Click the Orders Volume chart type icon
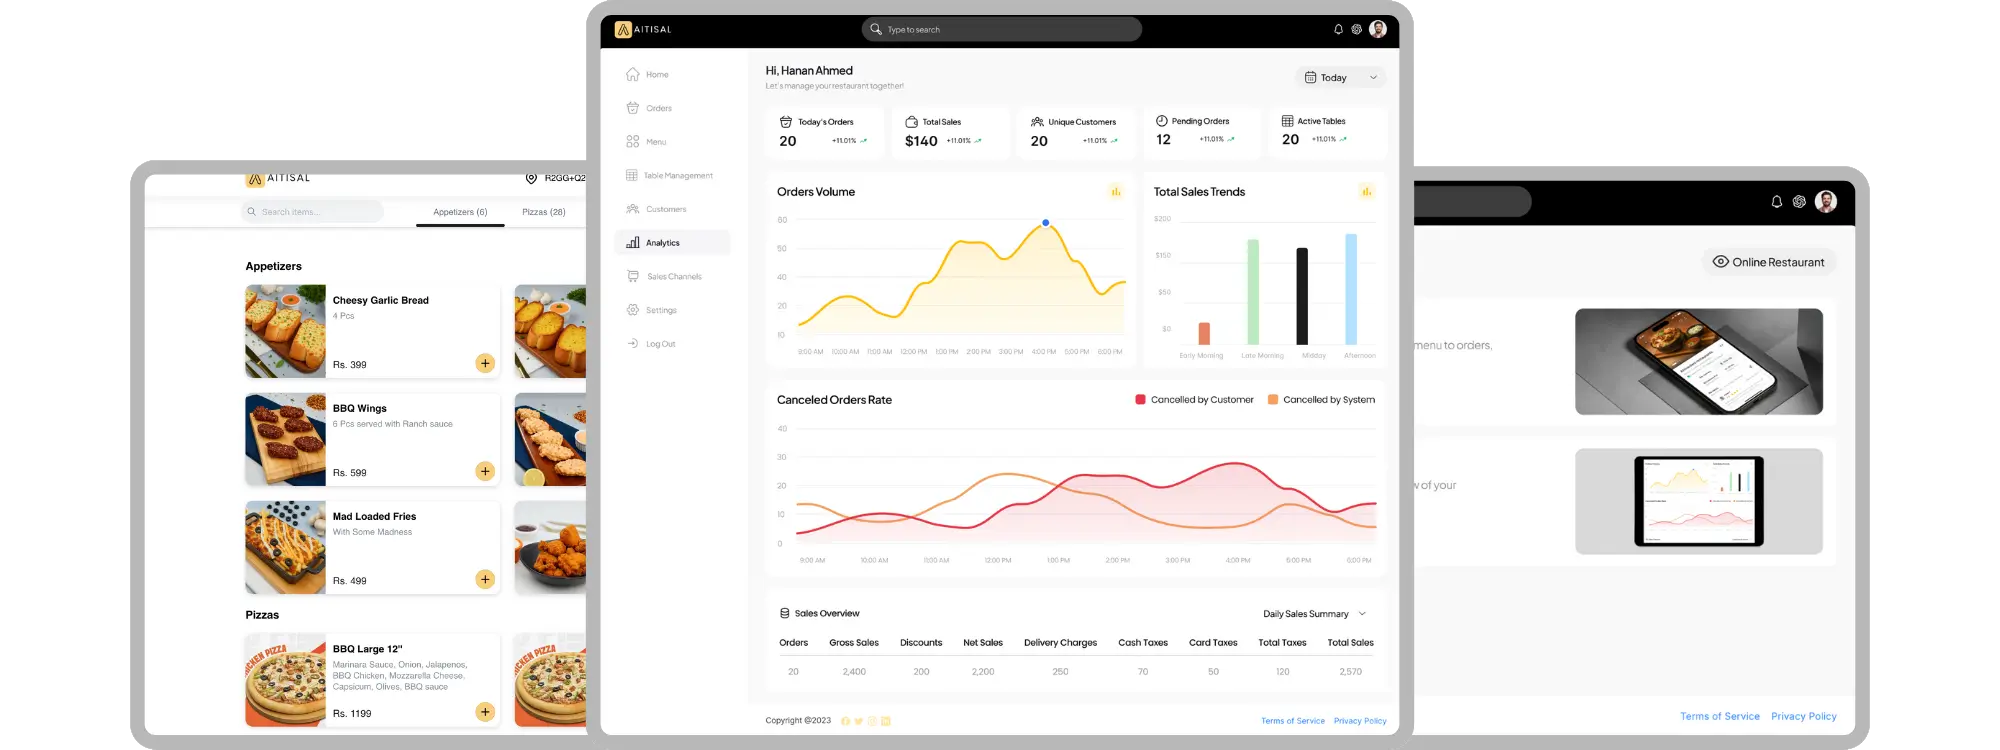Viewport: 2000px width, 750px height. (1116, 192)
